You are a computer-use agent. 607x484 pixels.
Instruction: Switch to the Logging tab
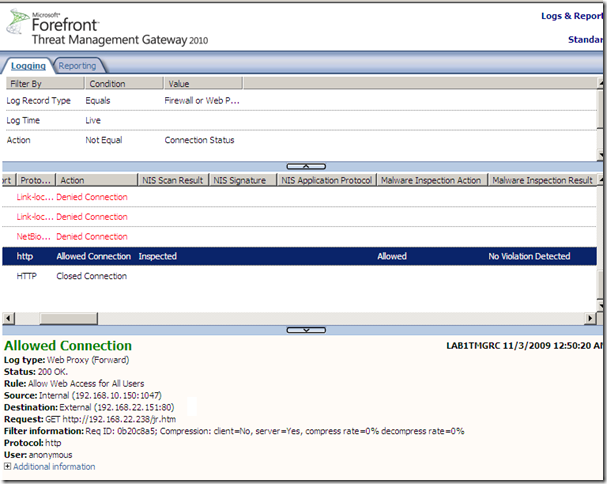click(28, 66)
